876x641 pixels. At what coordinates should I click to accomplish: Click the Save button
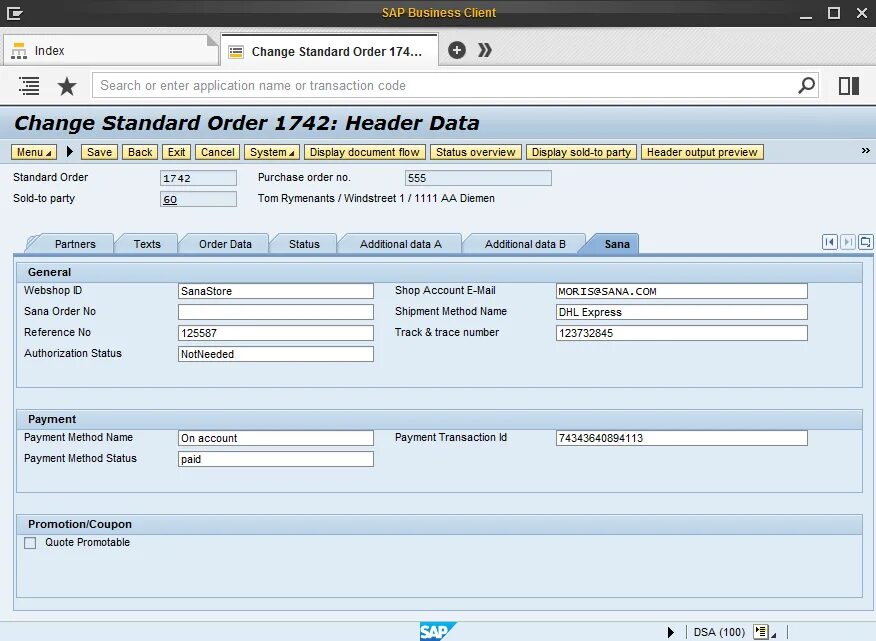pyautogui.click(x=99, y=152)
